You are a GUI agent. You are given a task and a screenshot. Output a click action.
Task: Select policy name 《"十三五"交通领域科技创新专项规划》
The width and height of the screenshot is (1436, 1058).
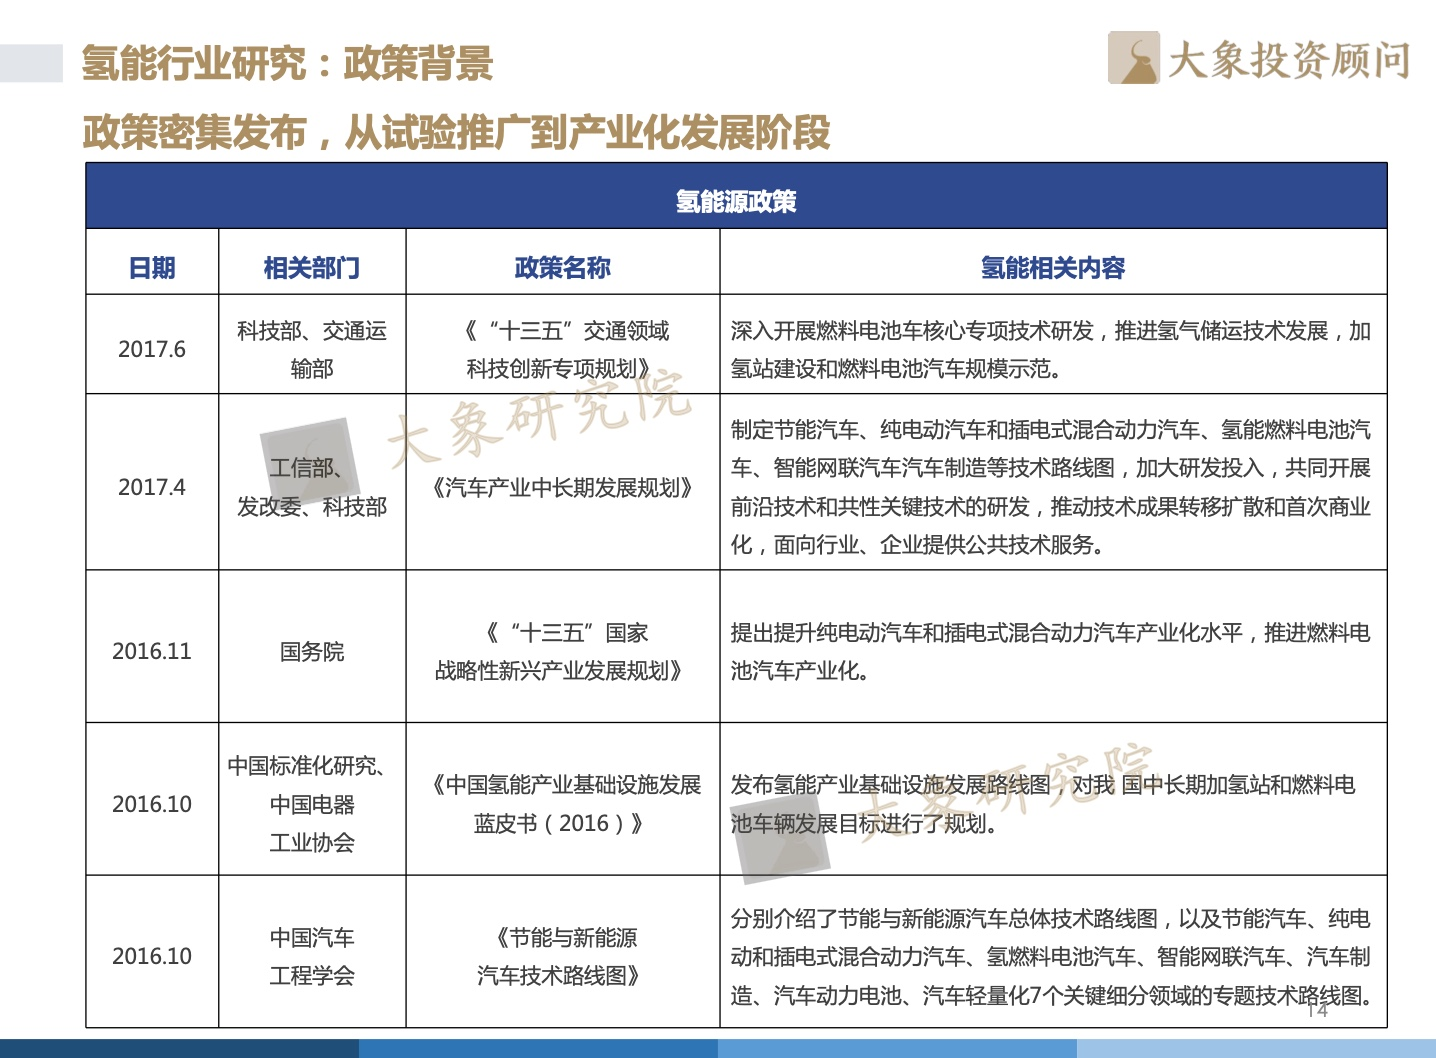coord(563,350)
